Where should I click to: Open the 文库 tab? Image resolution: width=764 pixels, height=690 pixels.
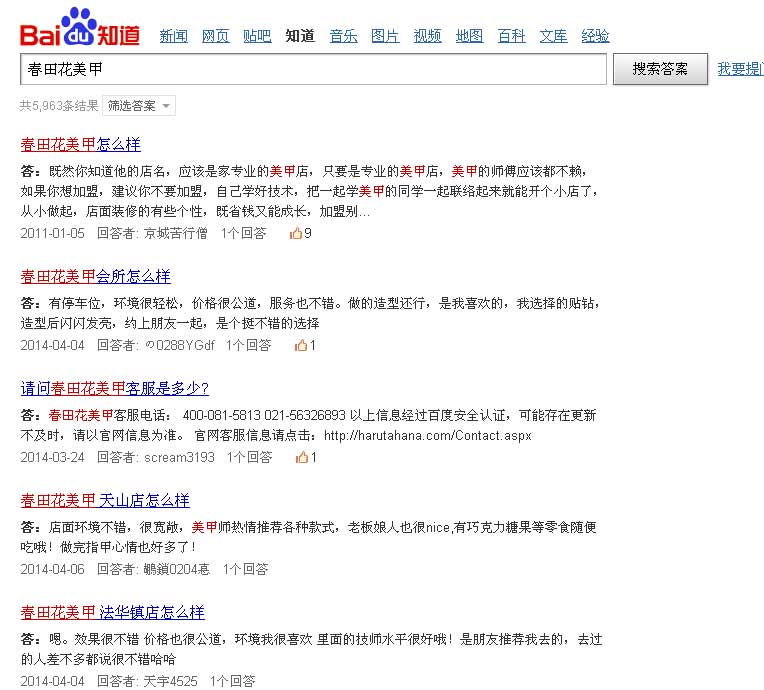click(x=553, y=36)
